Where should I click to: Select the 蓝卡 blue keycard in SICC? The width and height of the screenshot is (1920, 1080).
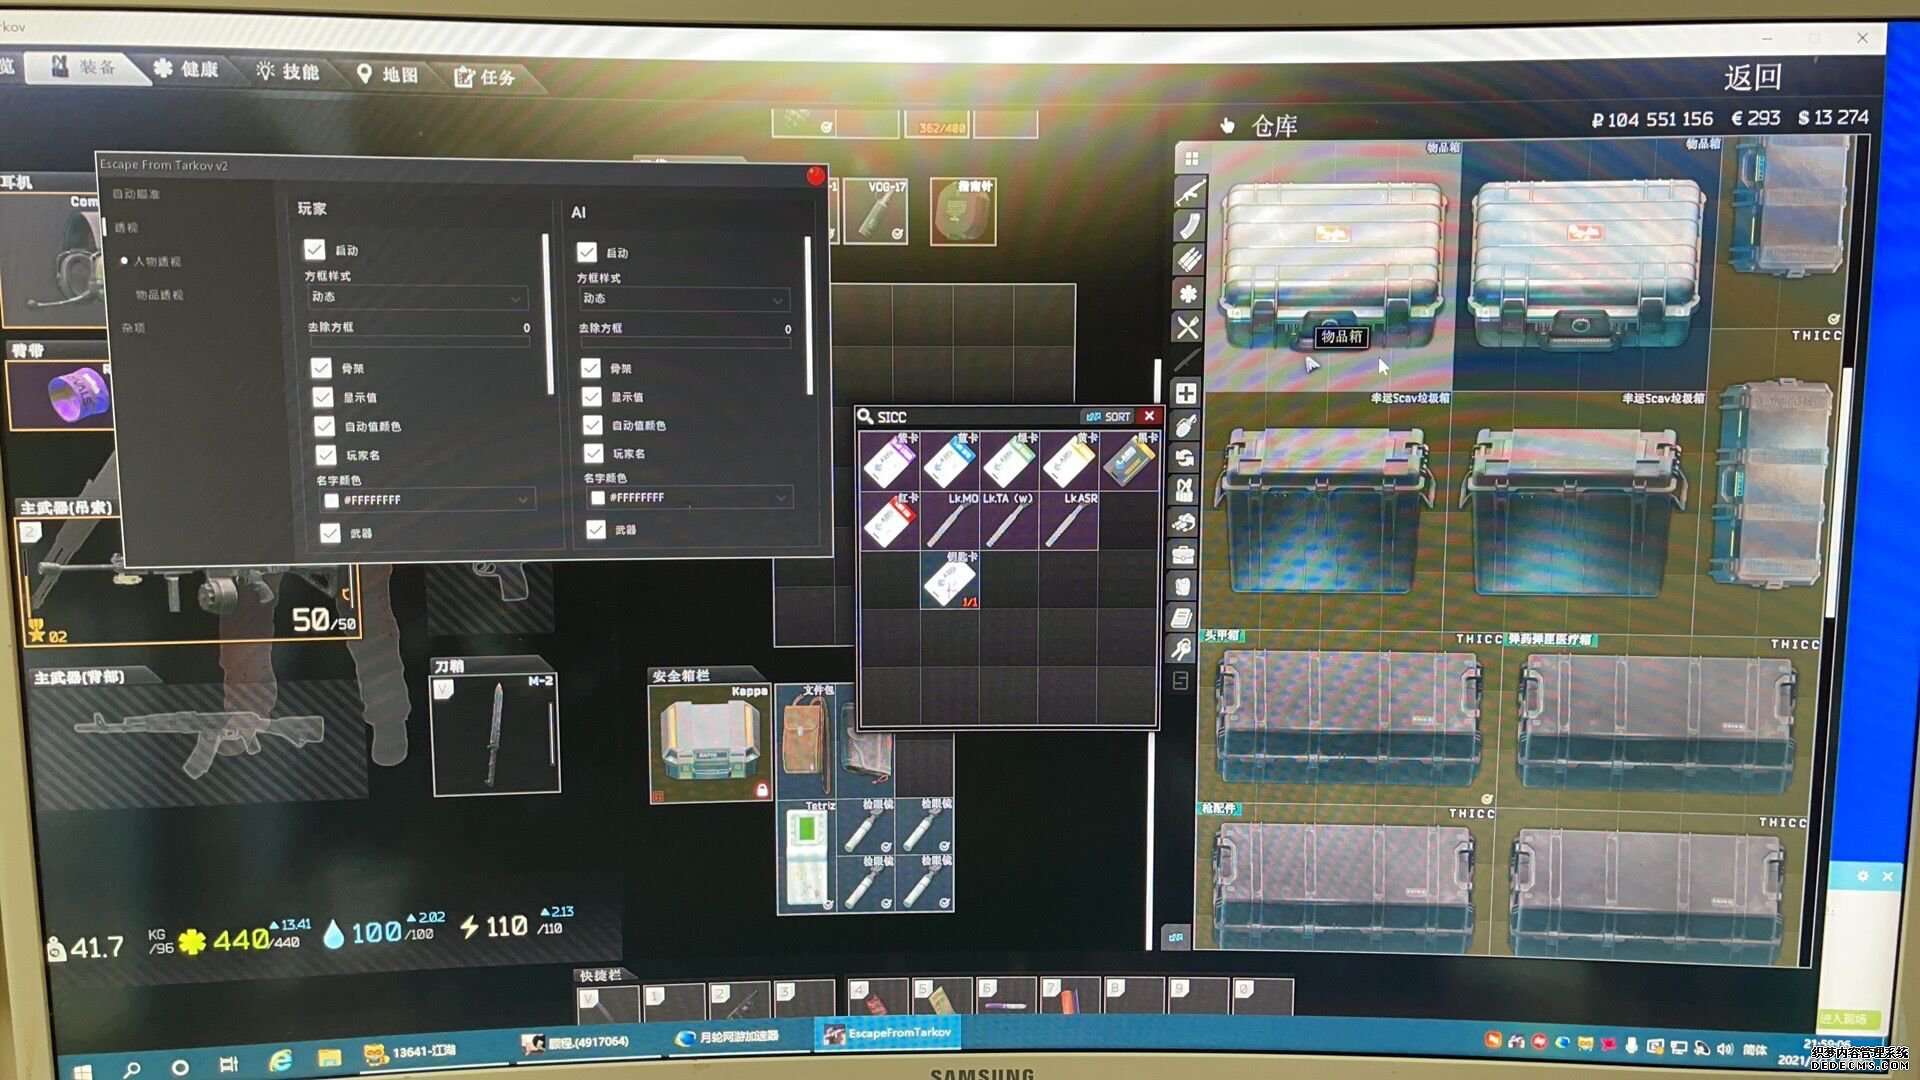949,461
